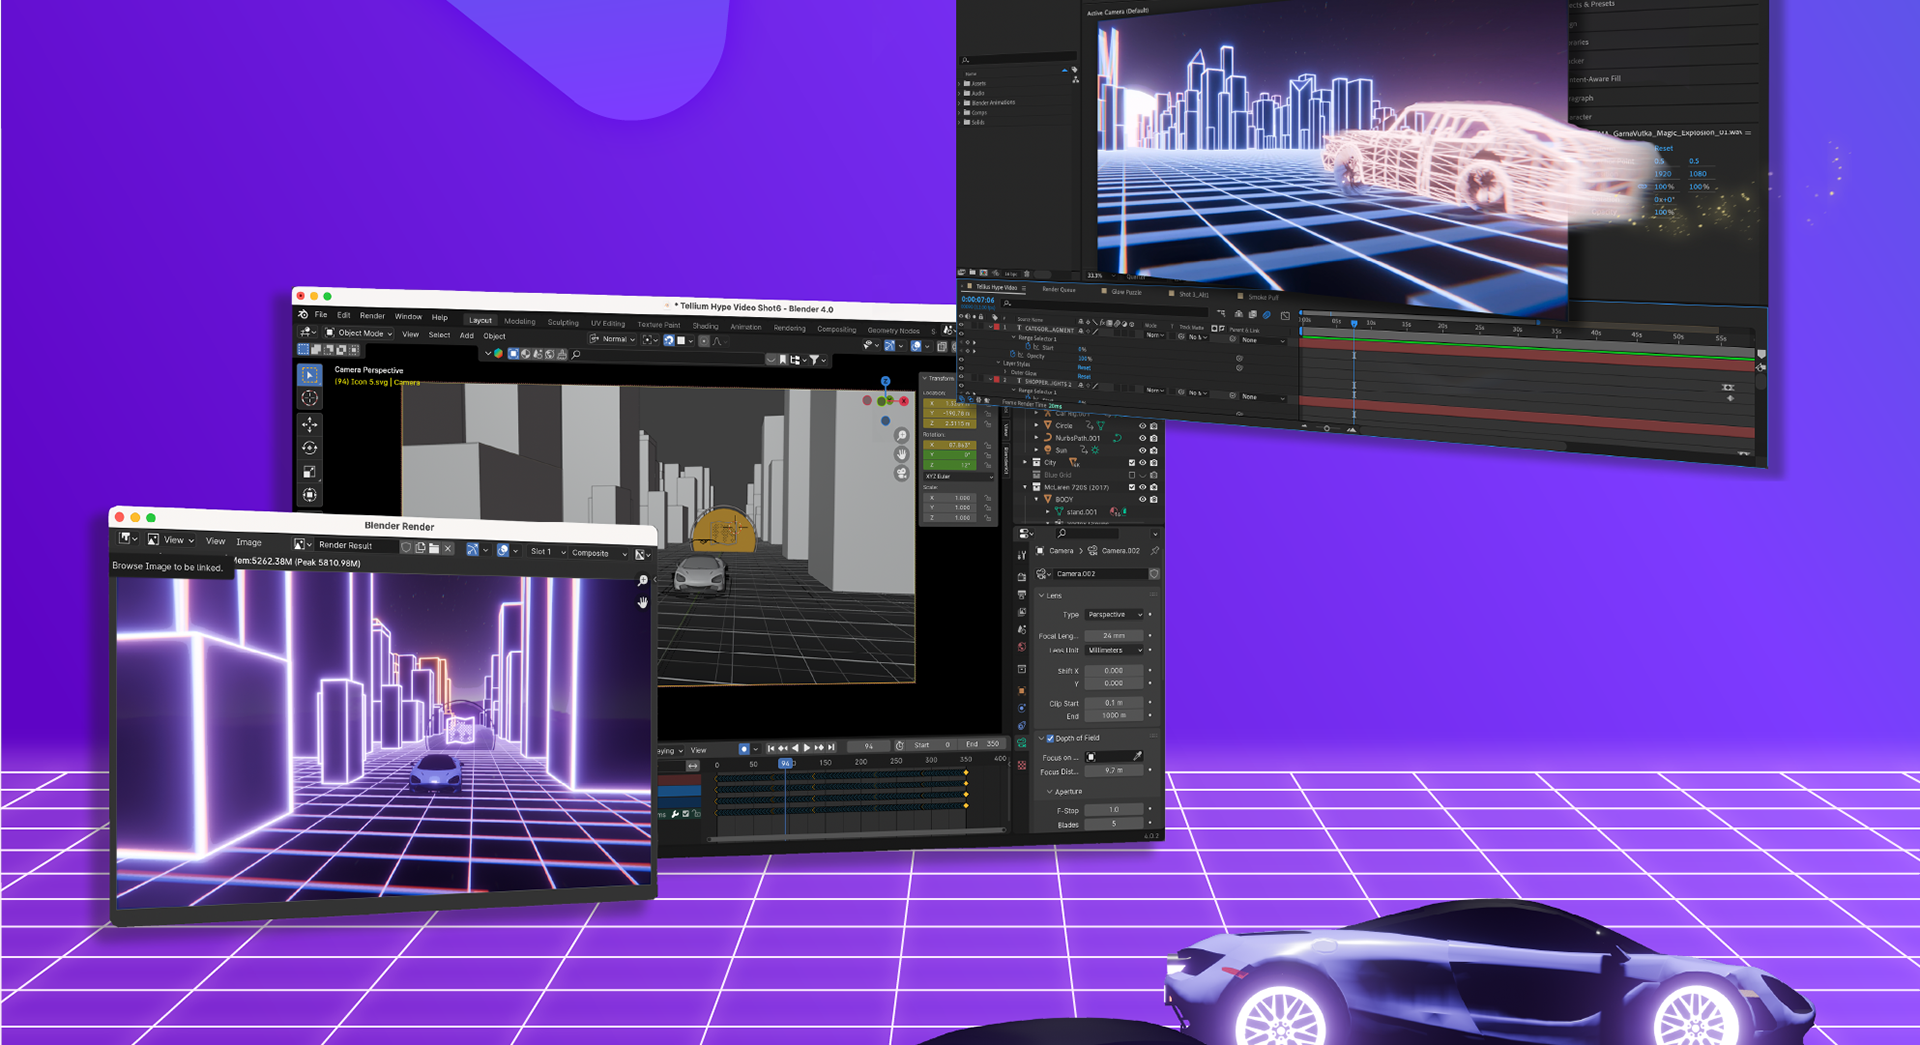Open Slot 1 dropdown in Blender Render
Screen dimensions: 1920x1045
[x=547, y=551]
